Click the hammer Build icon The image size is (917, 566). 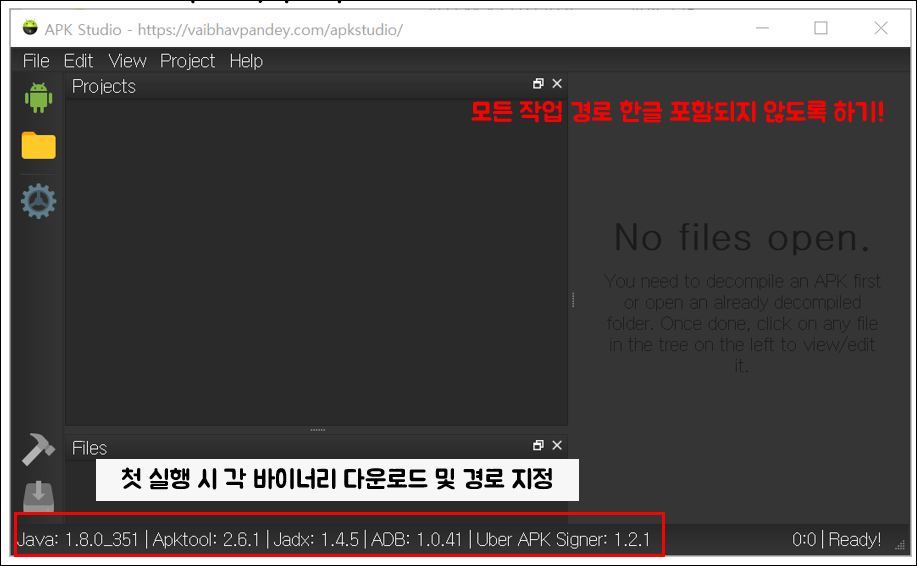pos(39,449)
